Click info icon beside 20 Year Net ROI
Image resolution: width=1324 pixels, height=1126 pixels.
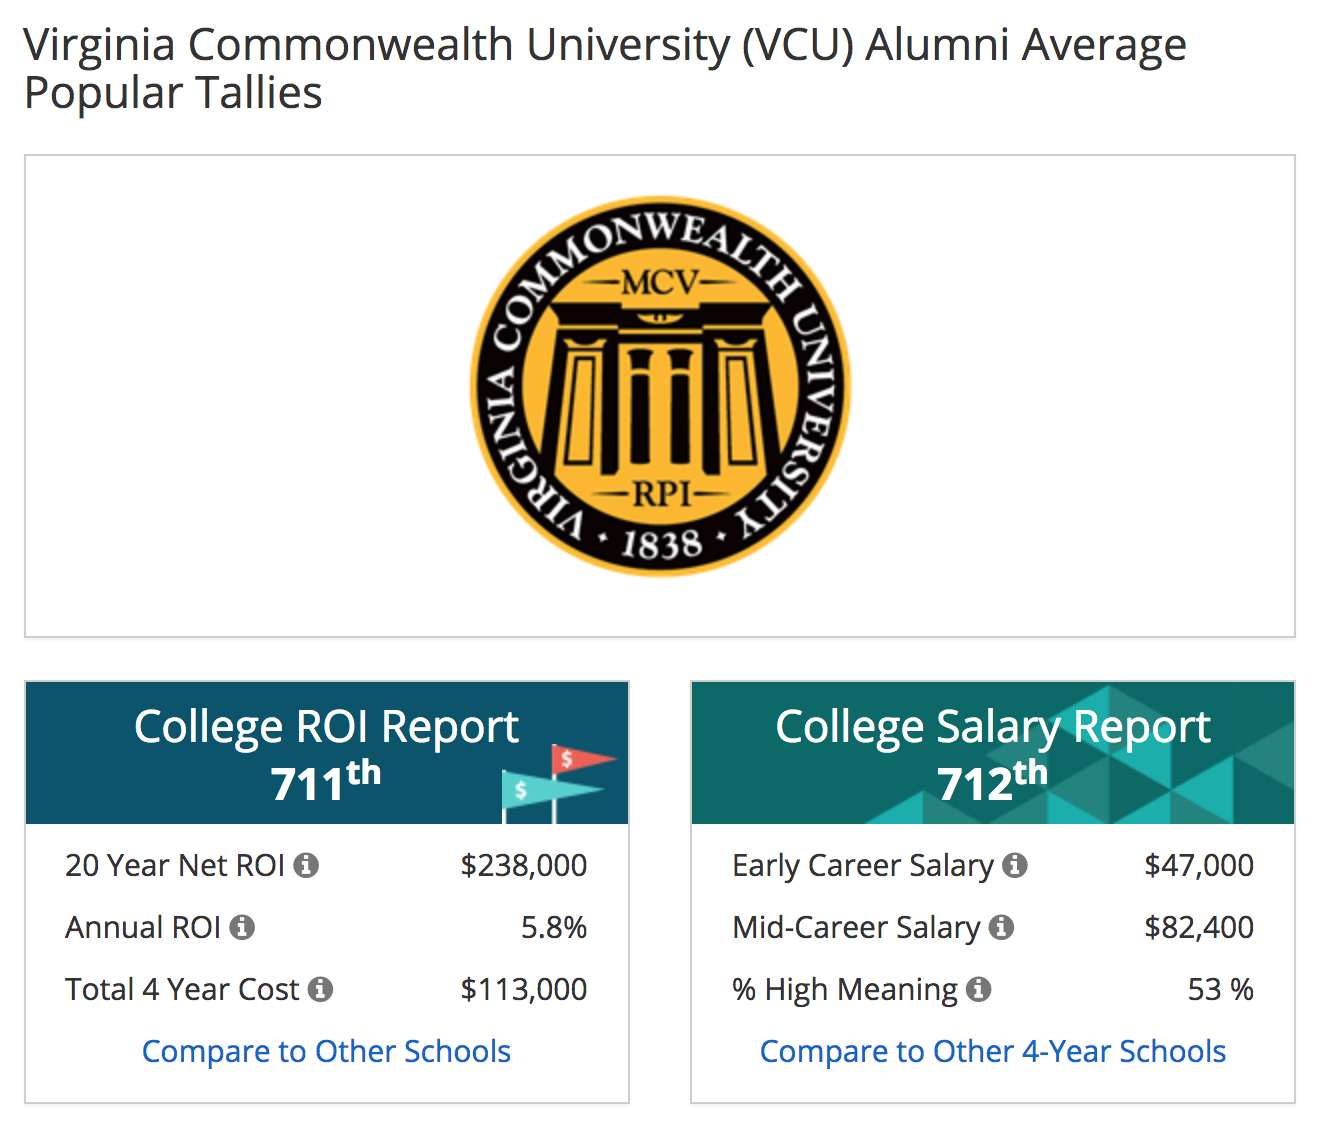[x=306, y=865]
